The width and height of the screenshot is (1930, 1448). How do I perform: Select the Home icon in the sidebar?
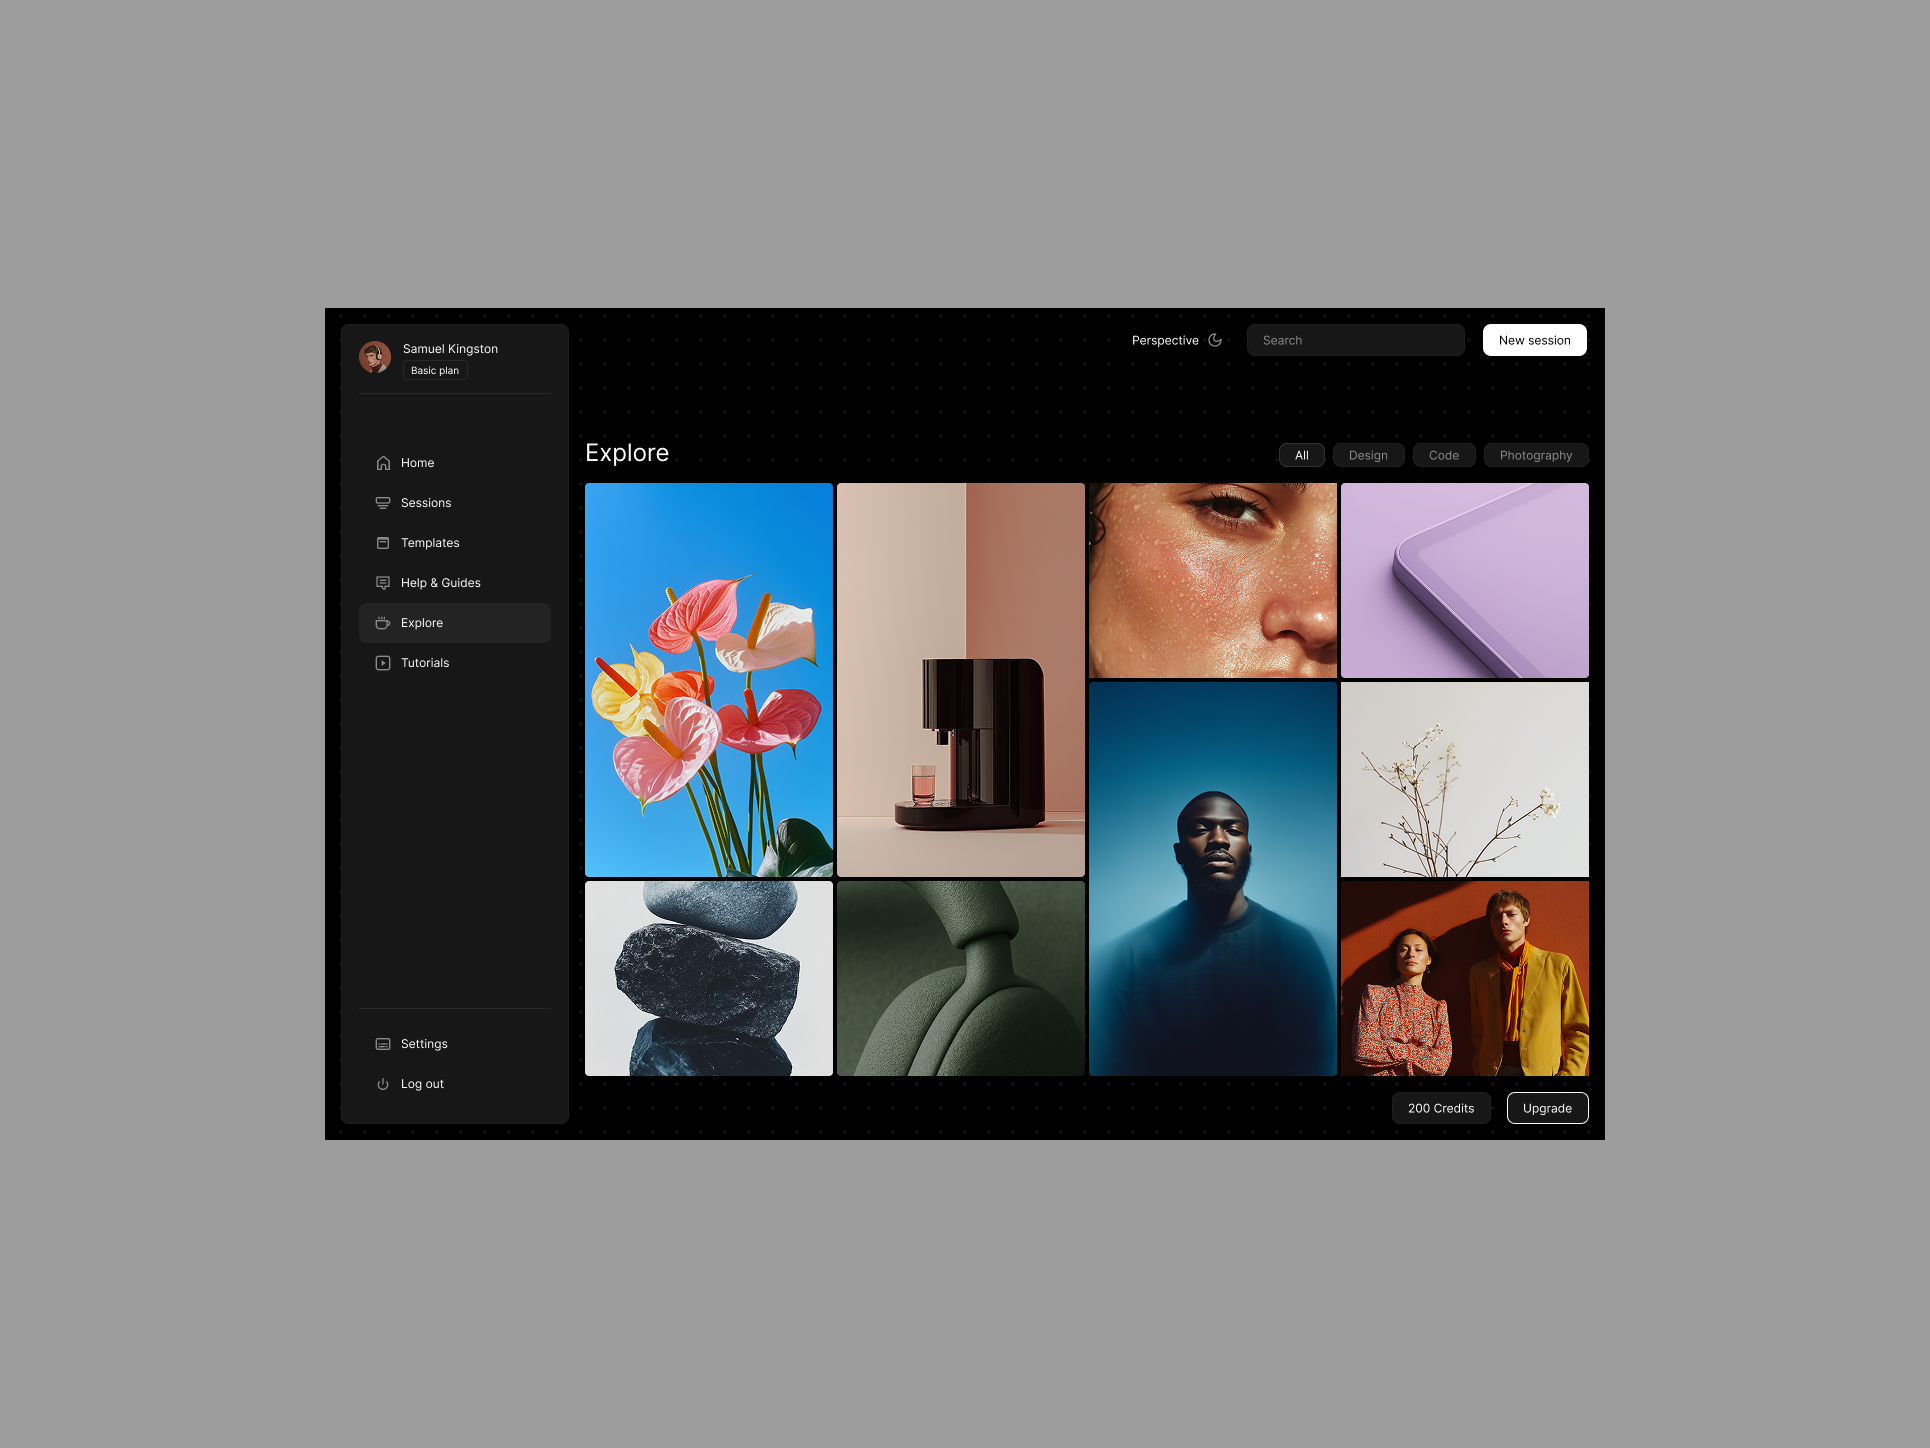[x=383, y=463]
